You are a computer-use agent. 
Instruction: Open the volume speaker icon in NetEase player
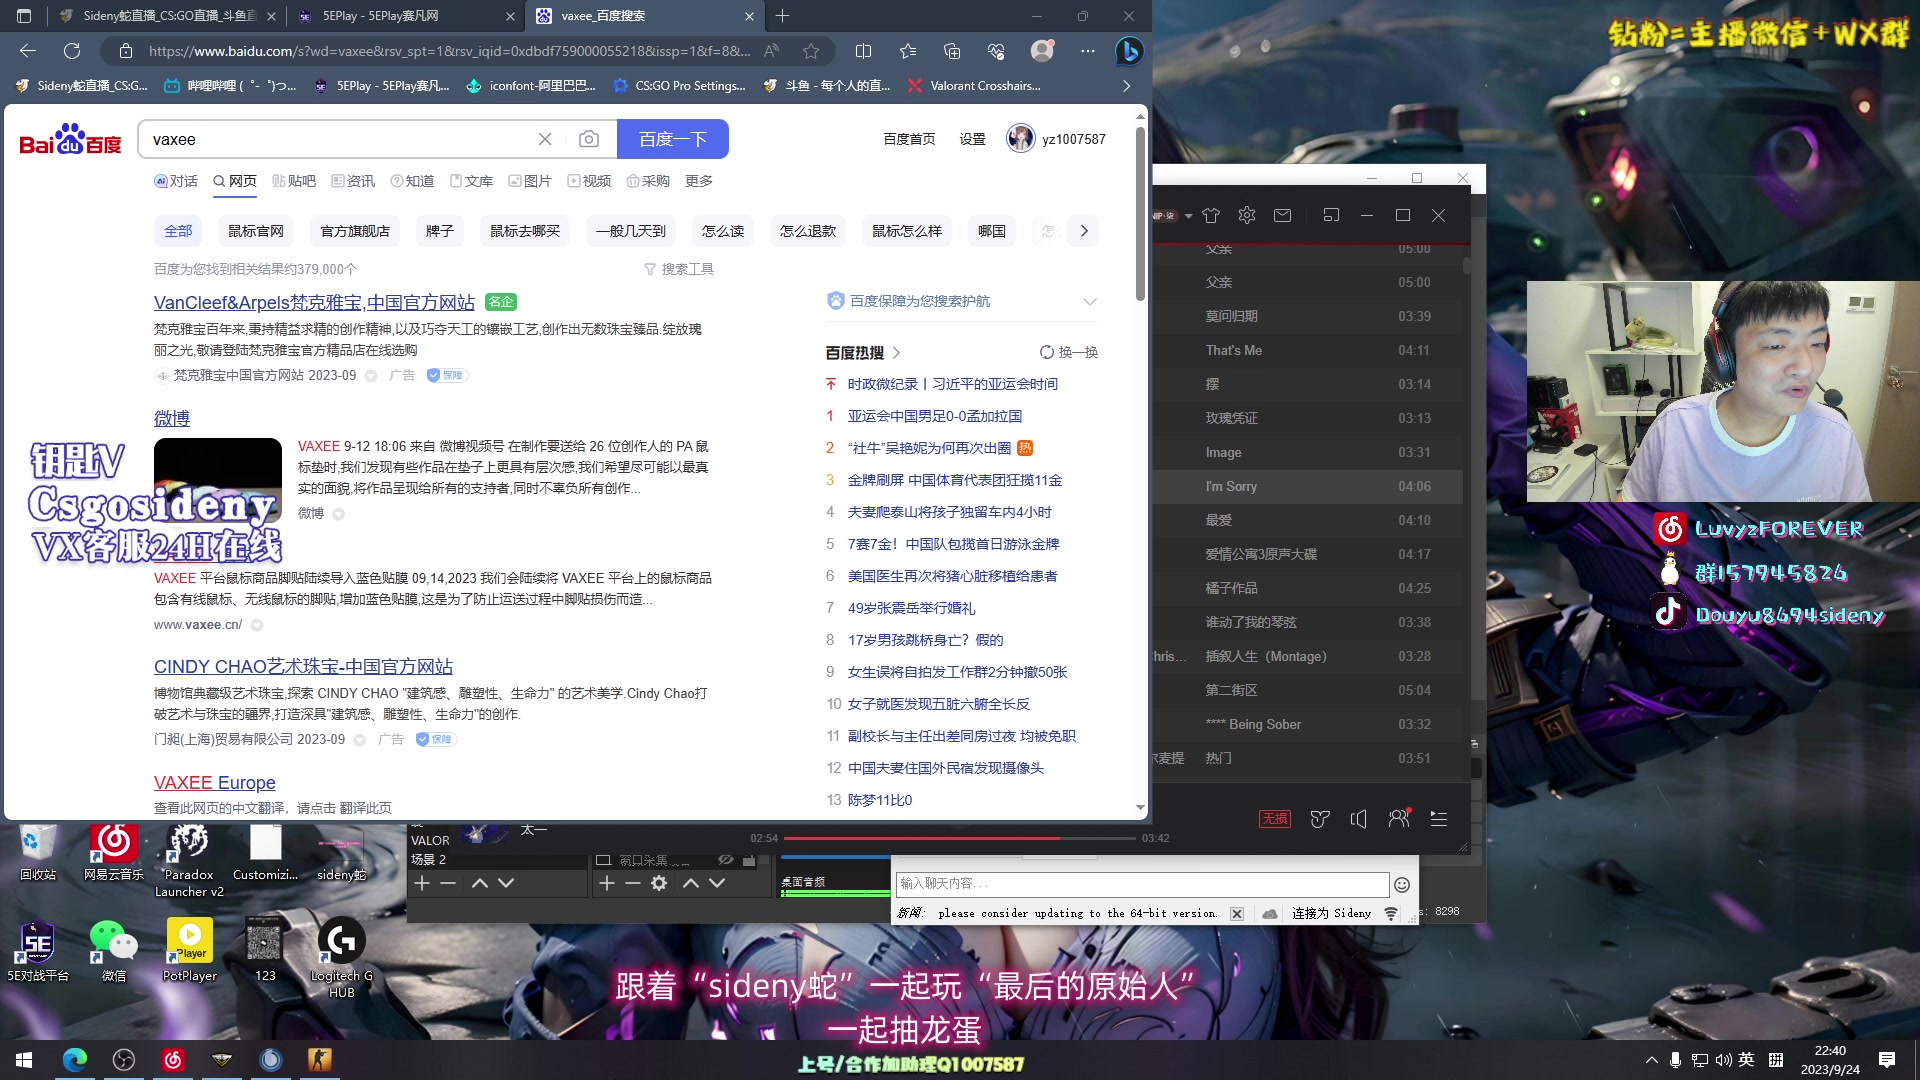[1358, 819]
